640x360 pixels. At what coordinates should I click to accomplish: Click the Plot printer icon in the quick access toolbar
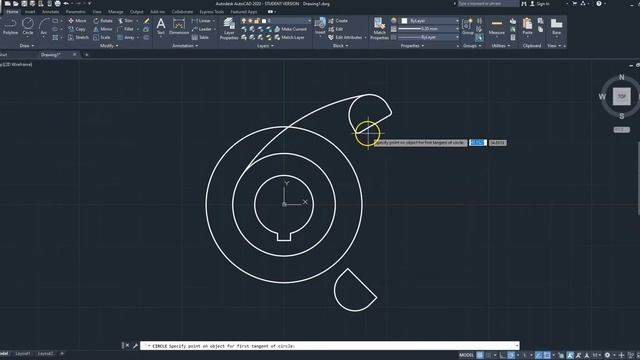pos(58,4)
